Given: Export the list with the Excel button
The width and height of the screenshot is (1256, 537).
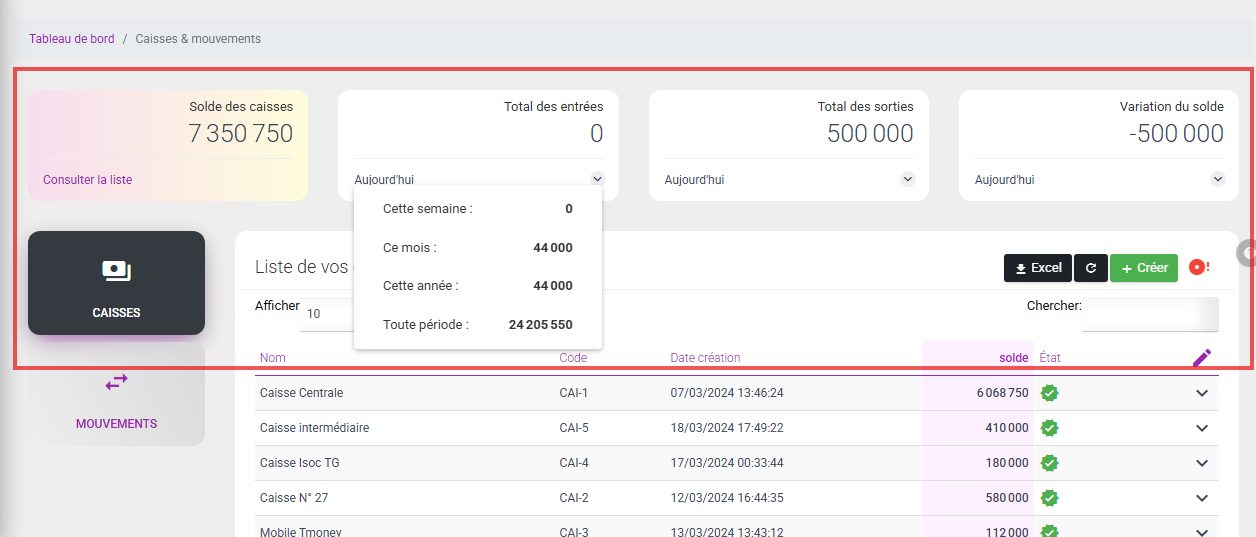Looking at the screenshot, I should pos(1037,268).
